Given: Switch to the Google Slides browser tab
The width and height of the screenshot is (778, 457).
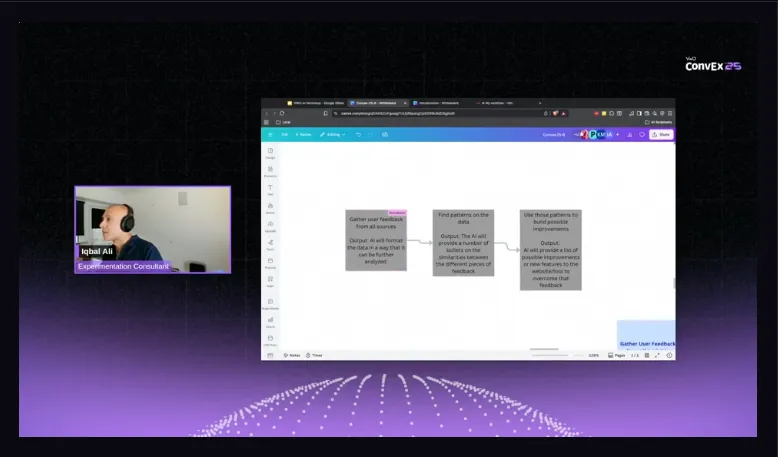Looking at the screenshot, I should point(316,103).
